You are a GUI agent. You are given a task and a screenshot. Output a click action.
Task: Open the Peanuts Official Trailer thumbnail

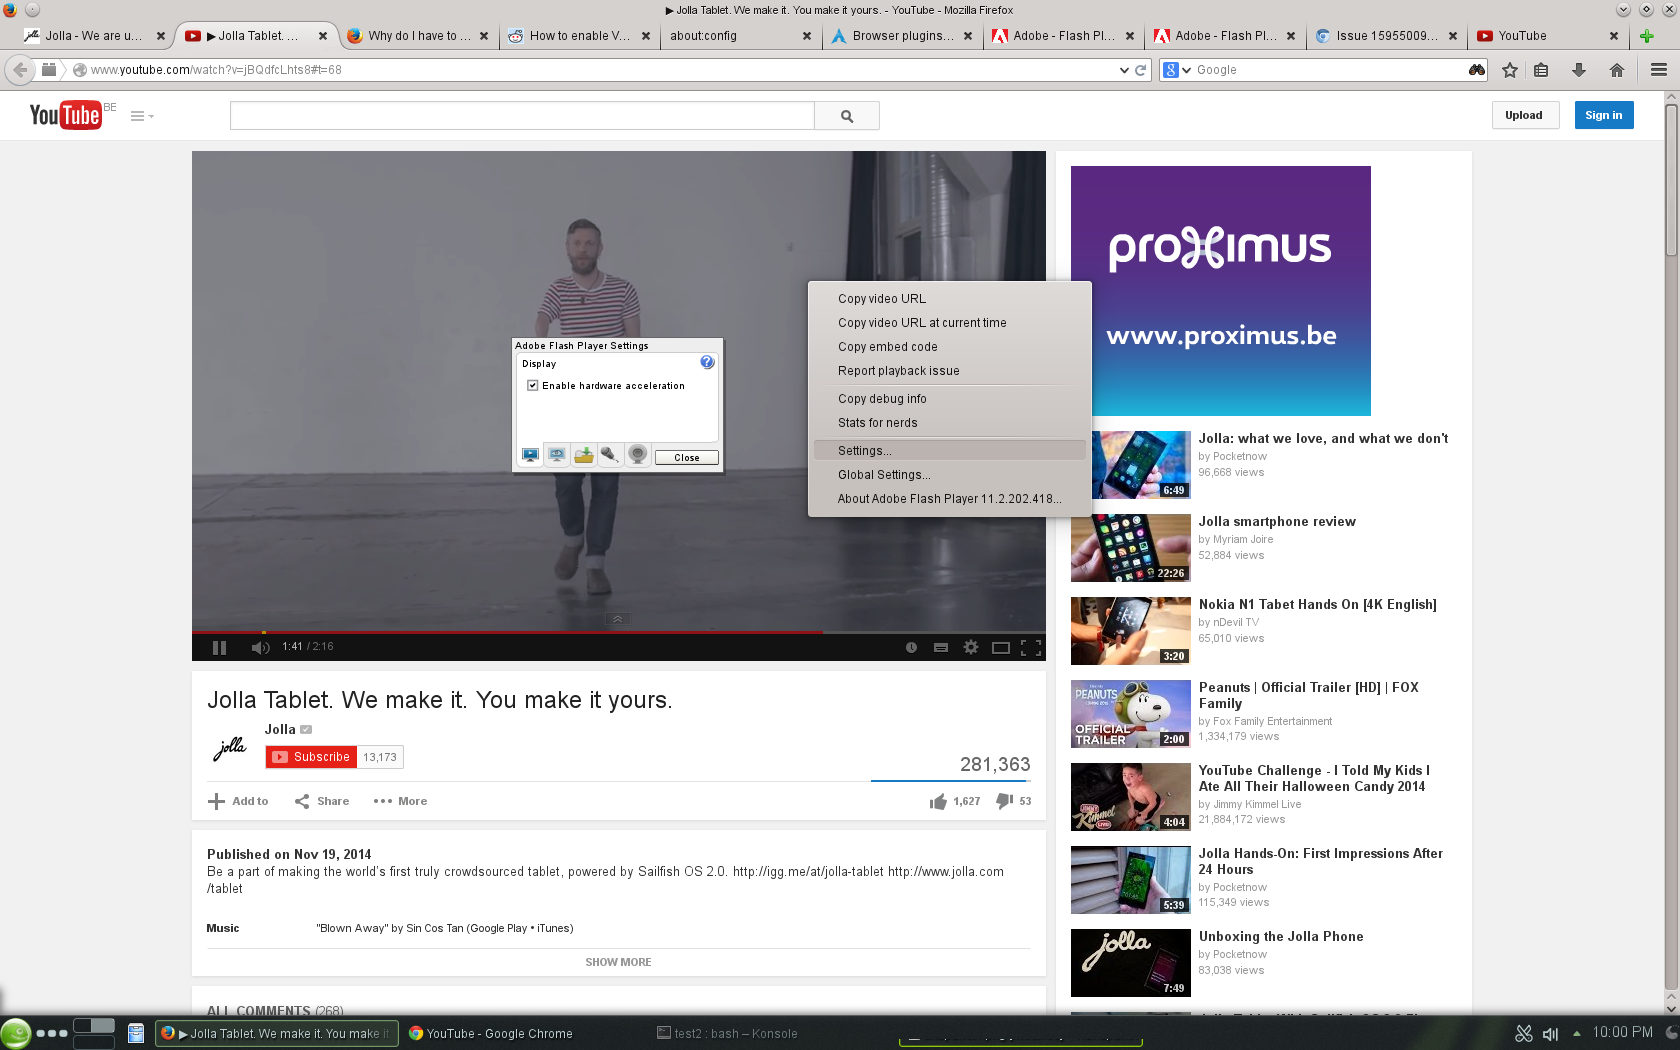point(1131,714)
